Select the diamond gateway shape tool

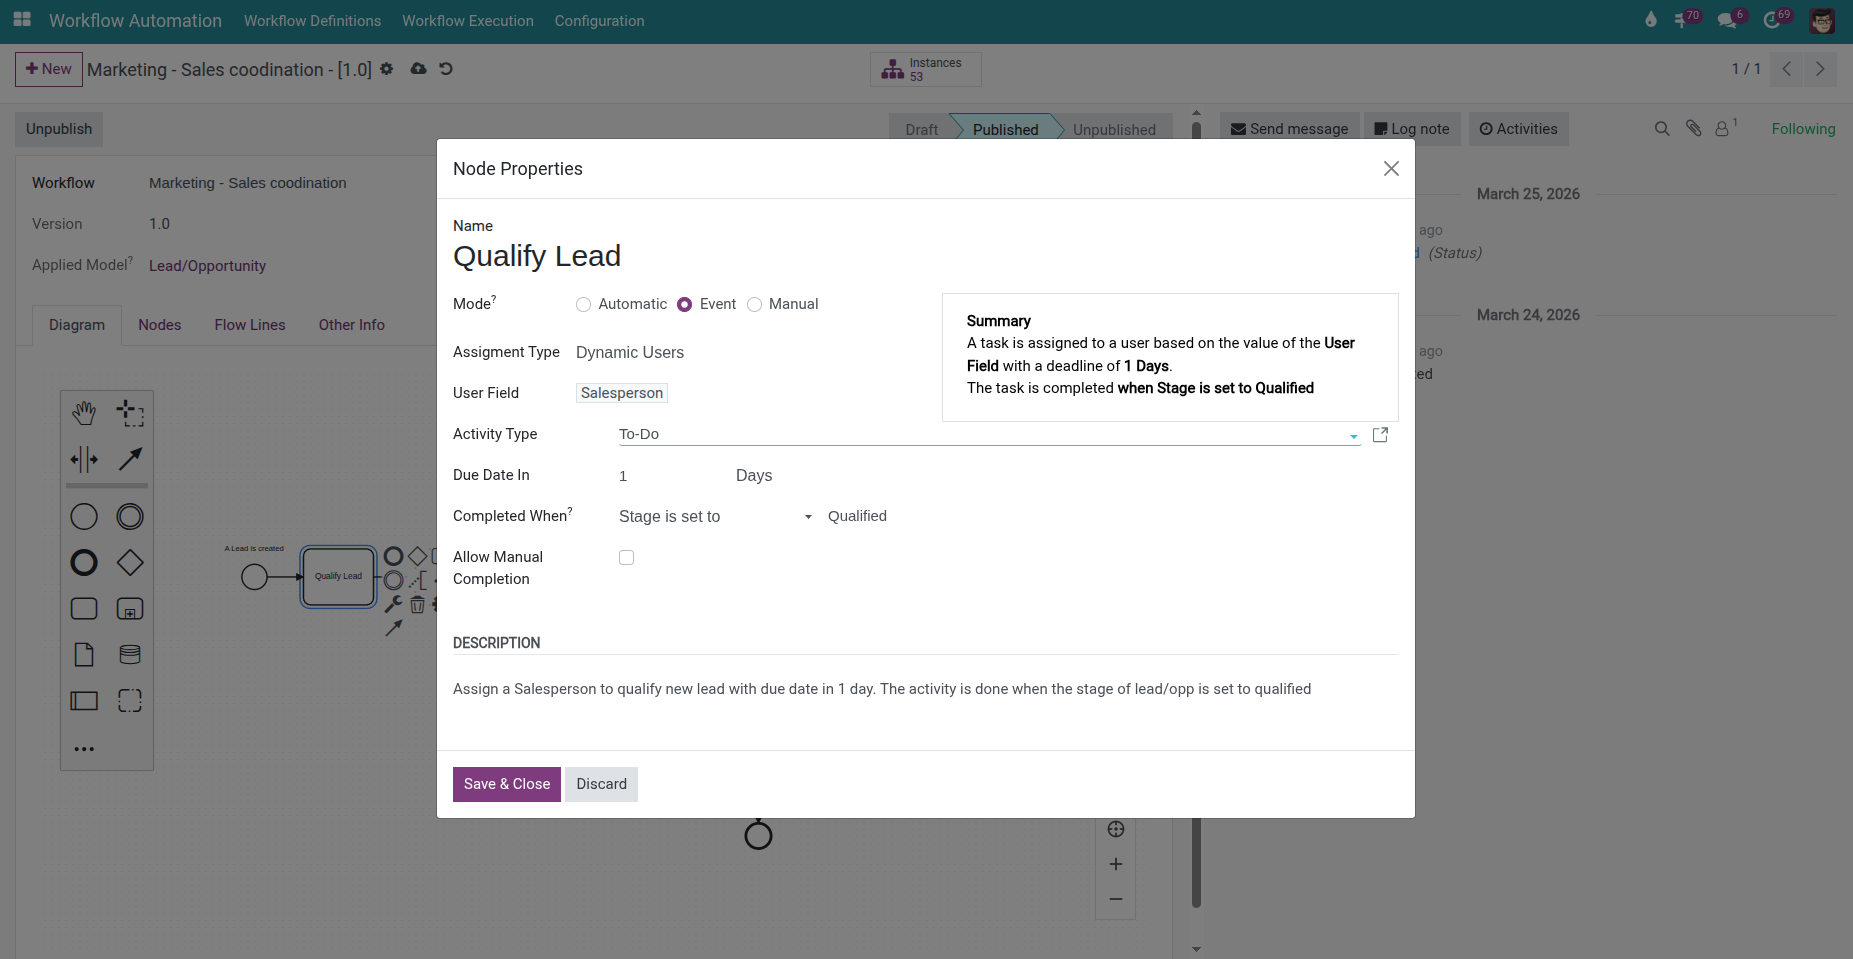pos(130,562)
